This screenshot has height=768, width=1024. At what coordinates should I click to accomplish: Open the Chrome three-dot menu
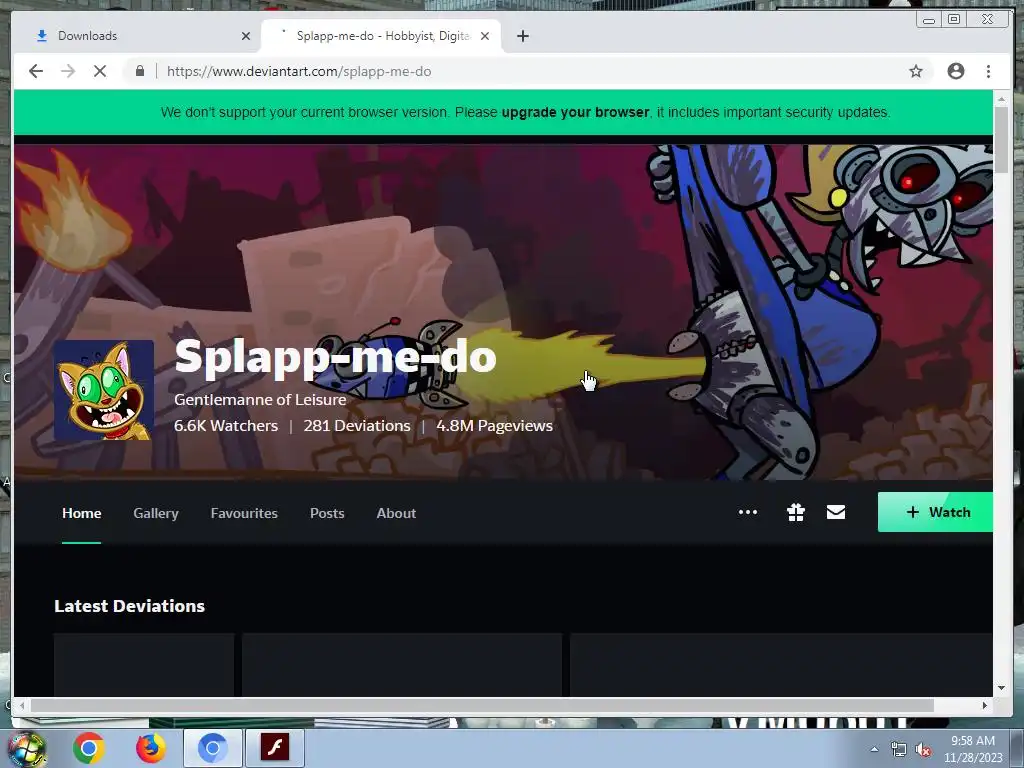[x=988, y=71]
